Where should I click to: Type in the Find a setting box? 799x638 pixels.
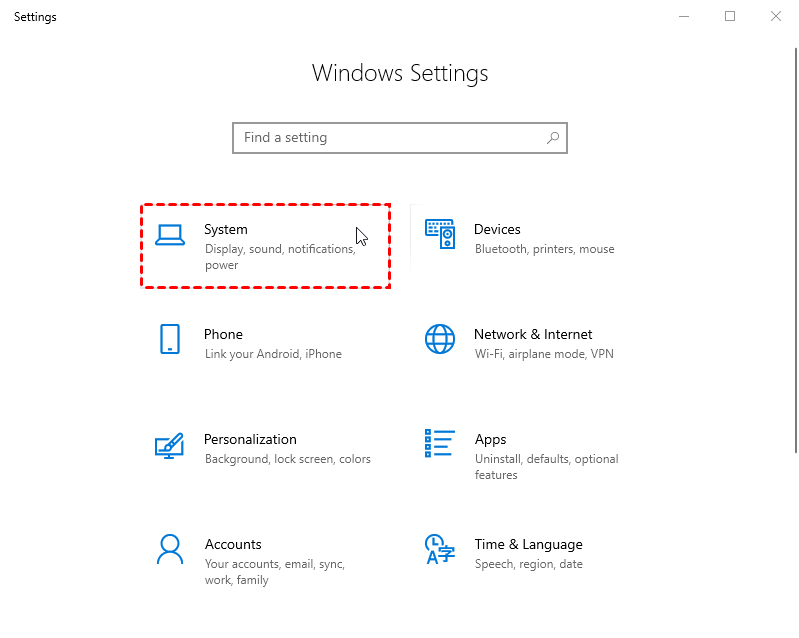pyautogui.click(x=390, y=138)
